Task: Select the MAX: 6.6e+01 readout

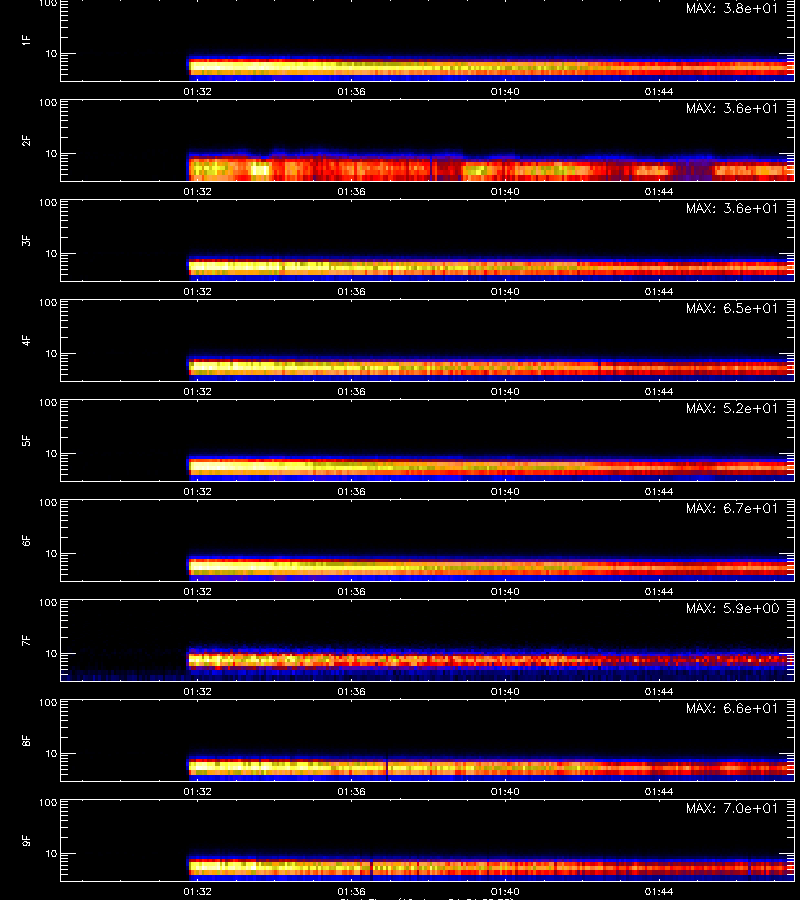Action: (732, 708)
